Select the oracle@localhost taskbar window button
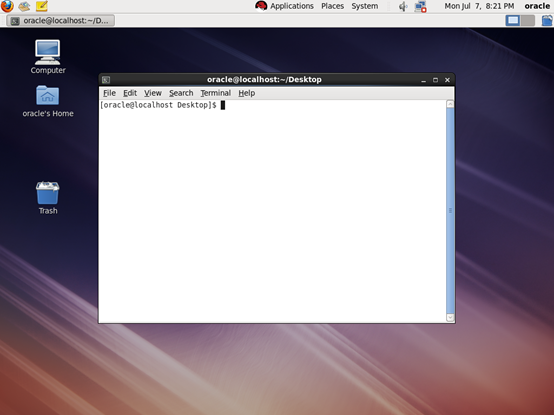This screenshot has height=415, width=554. coord(60,20)
